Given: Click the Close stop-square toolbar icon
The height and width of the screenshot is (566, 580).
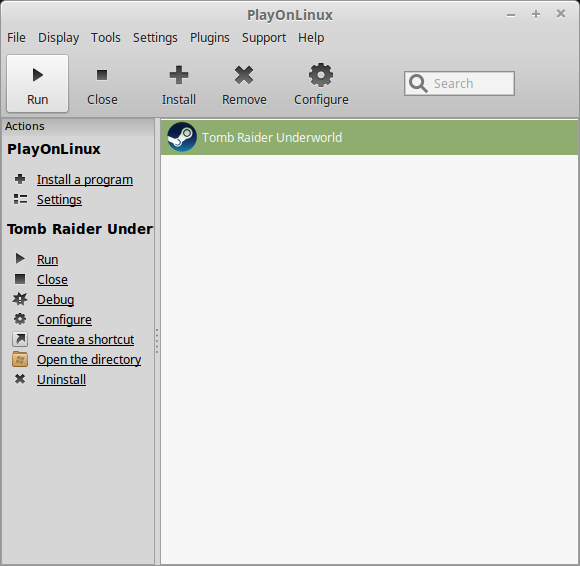Looking at the screenshot, I should (102, 75).
